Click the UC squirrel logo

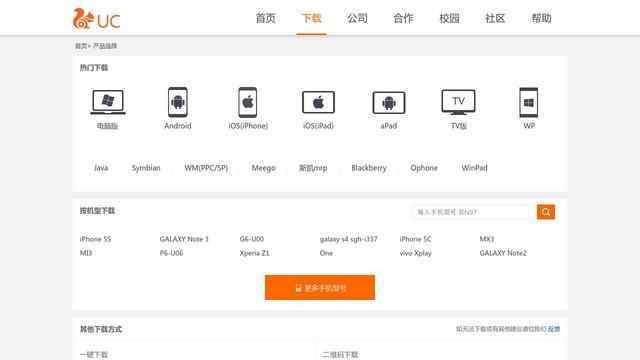click(96, 19)
